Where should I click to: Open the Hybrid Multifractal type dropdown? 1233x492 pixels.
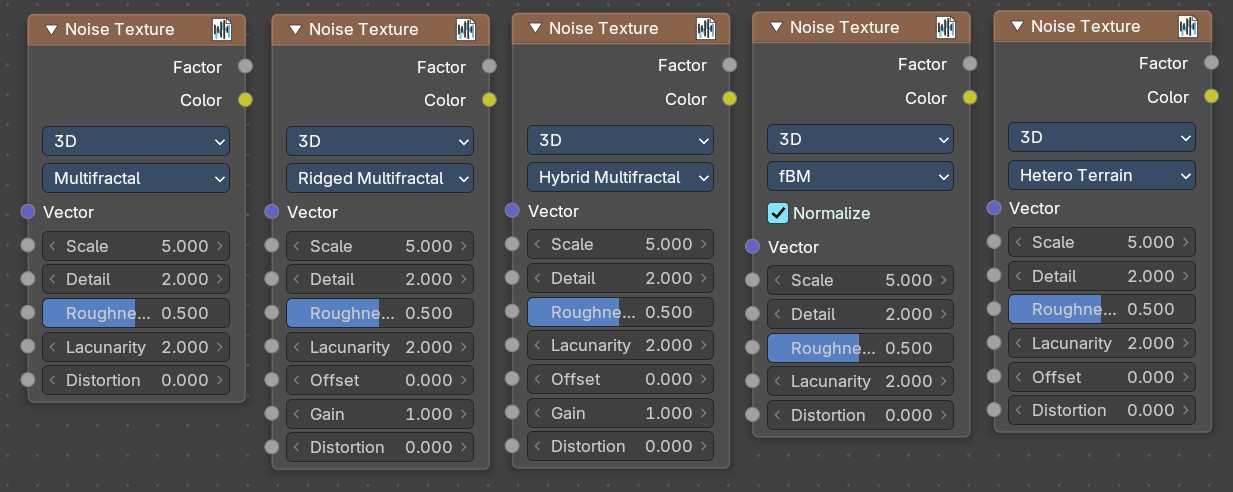point(620,177)
